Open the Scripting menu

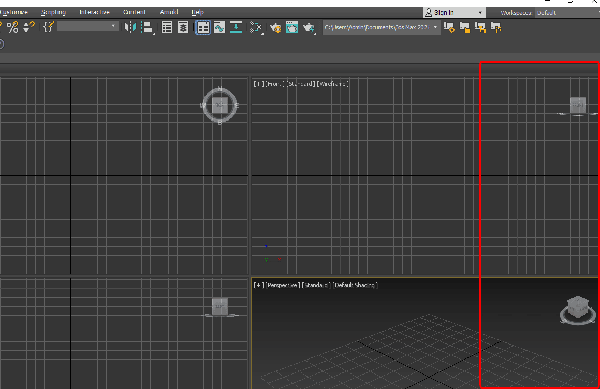pyautogui.click(x=53, y=12)
